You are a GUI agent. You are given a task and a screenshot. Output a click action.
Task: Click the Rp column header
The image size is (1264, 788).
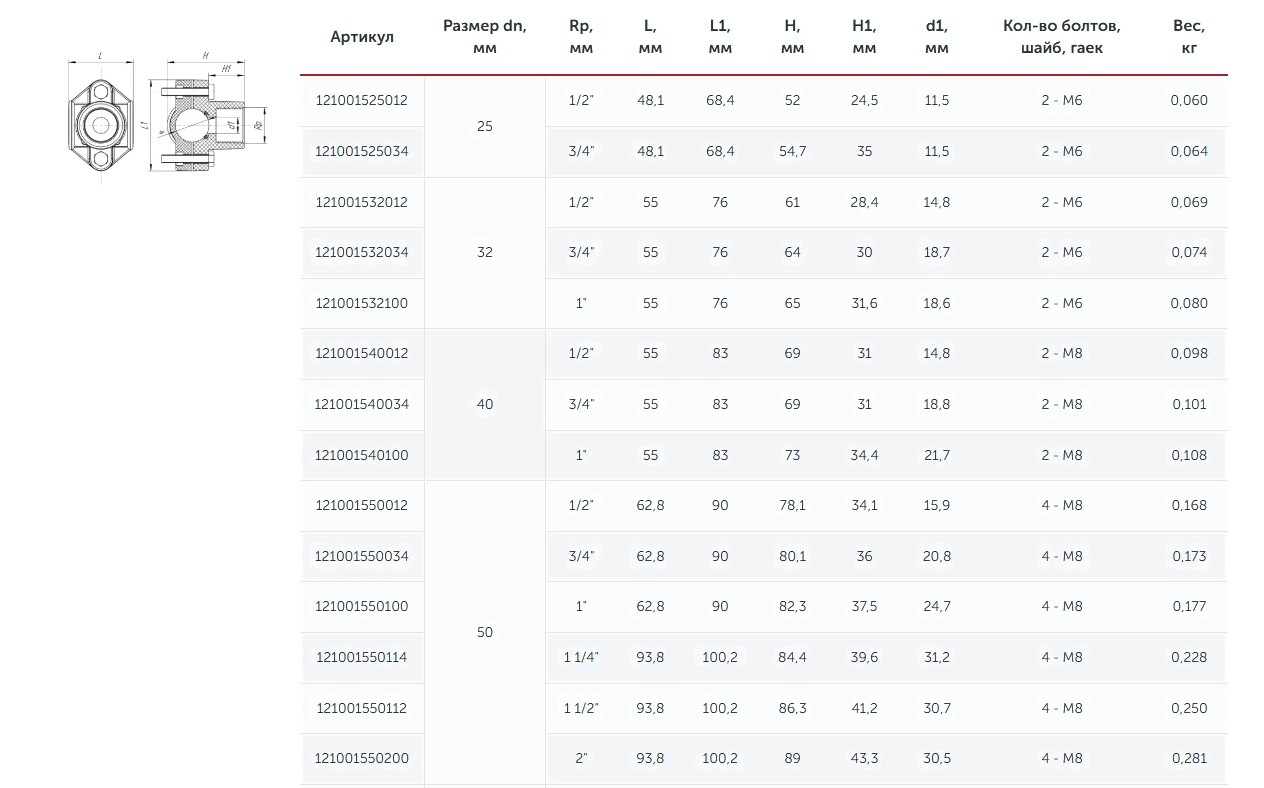580,37
